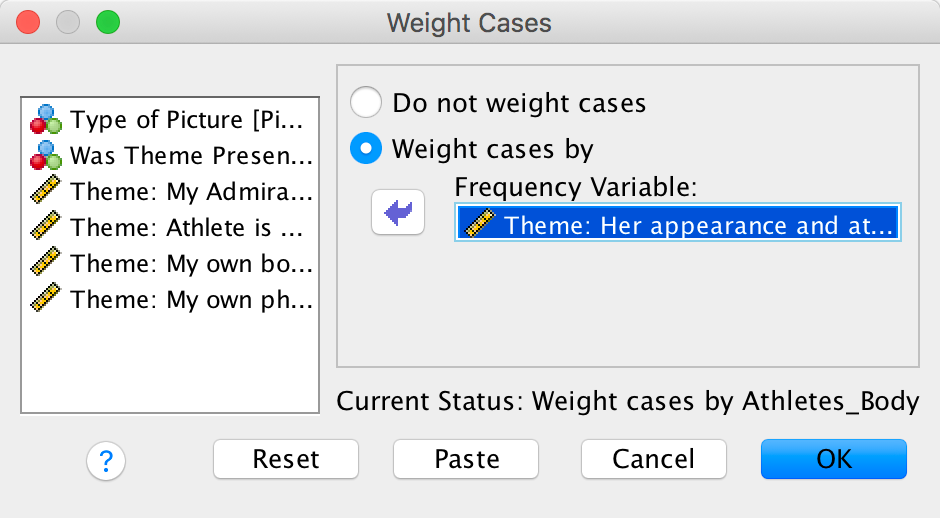Select the Do not weight cases option

coord(366,103)
